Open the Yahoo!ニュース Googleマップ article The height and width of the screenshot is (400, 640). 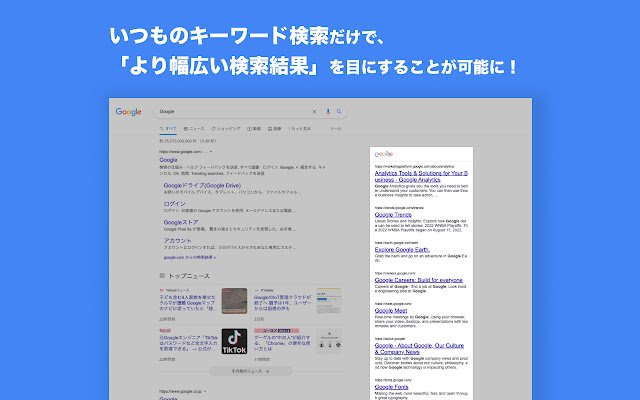click(187, 303)
